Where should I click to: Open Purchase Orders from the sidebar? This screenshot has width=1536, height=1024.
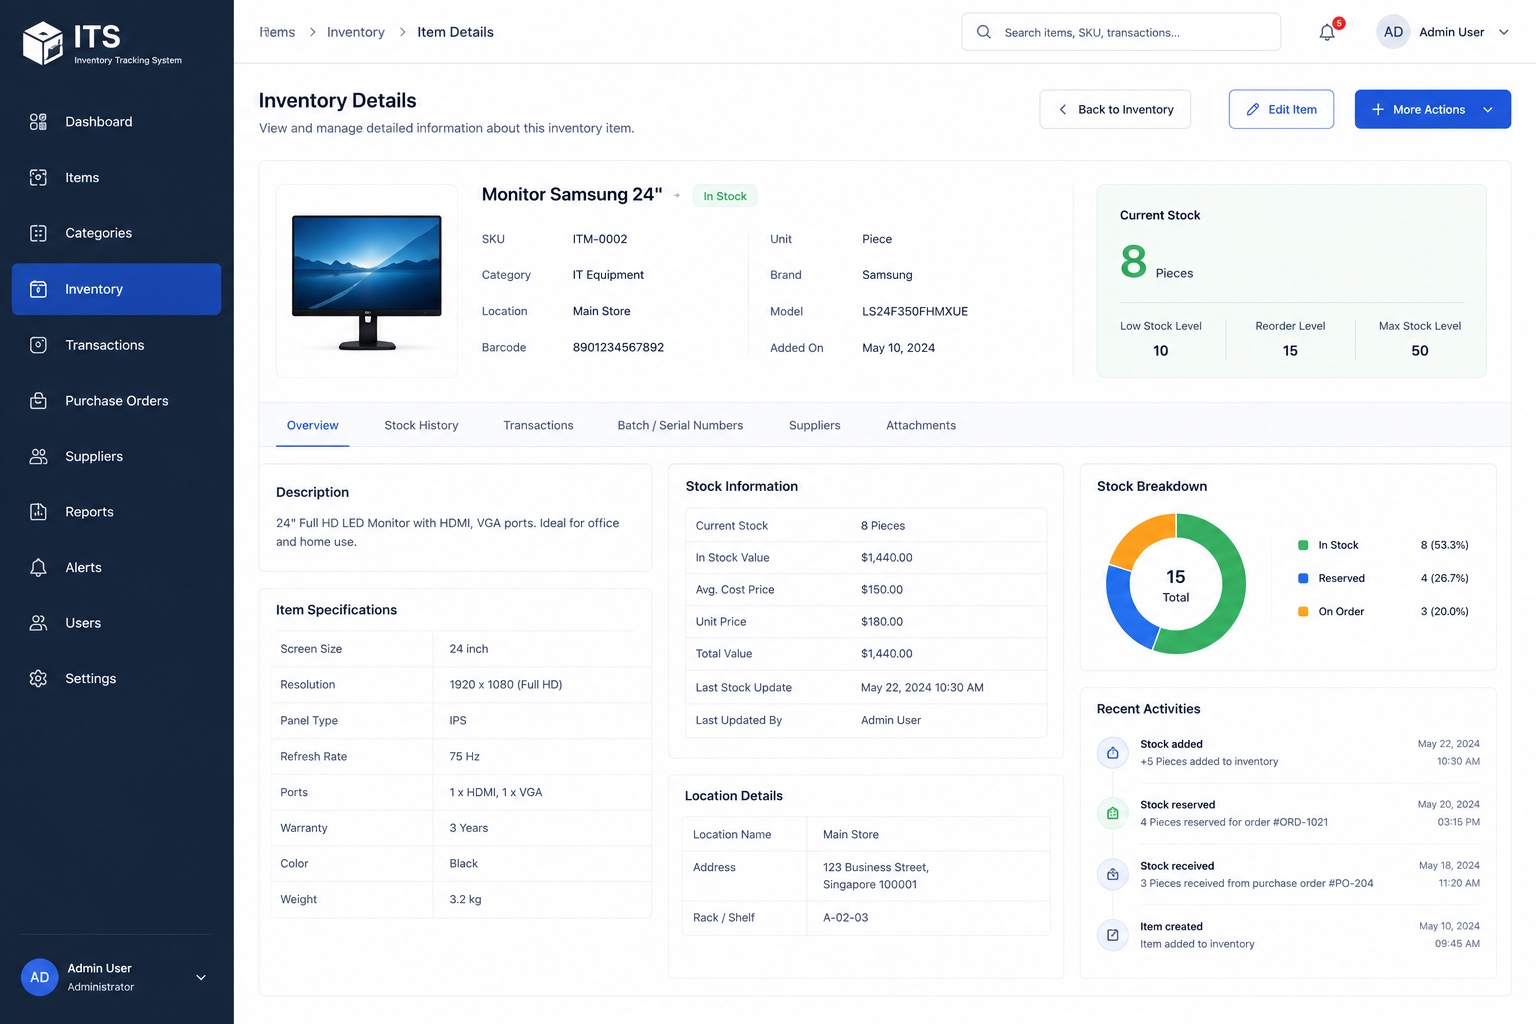click(116, 401)
